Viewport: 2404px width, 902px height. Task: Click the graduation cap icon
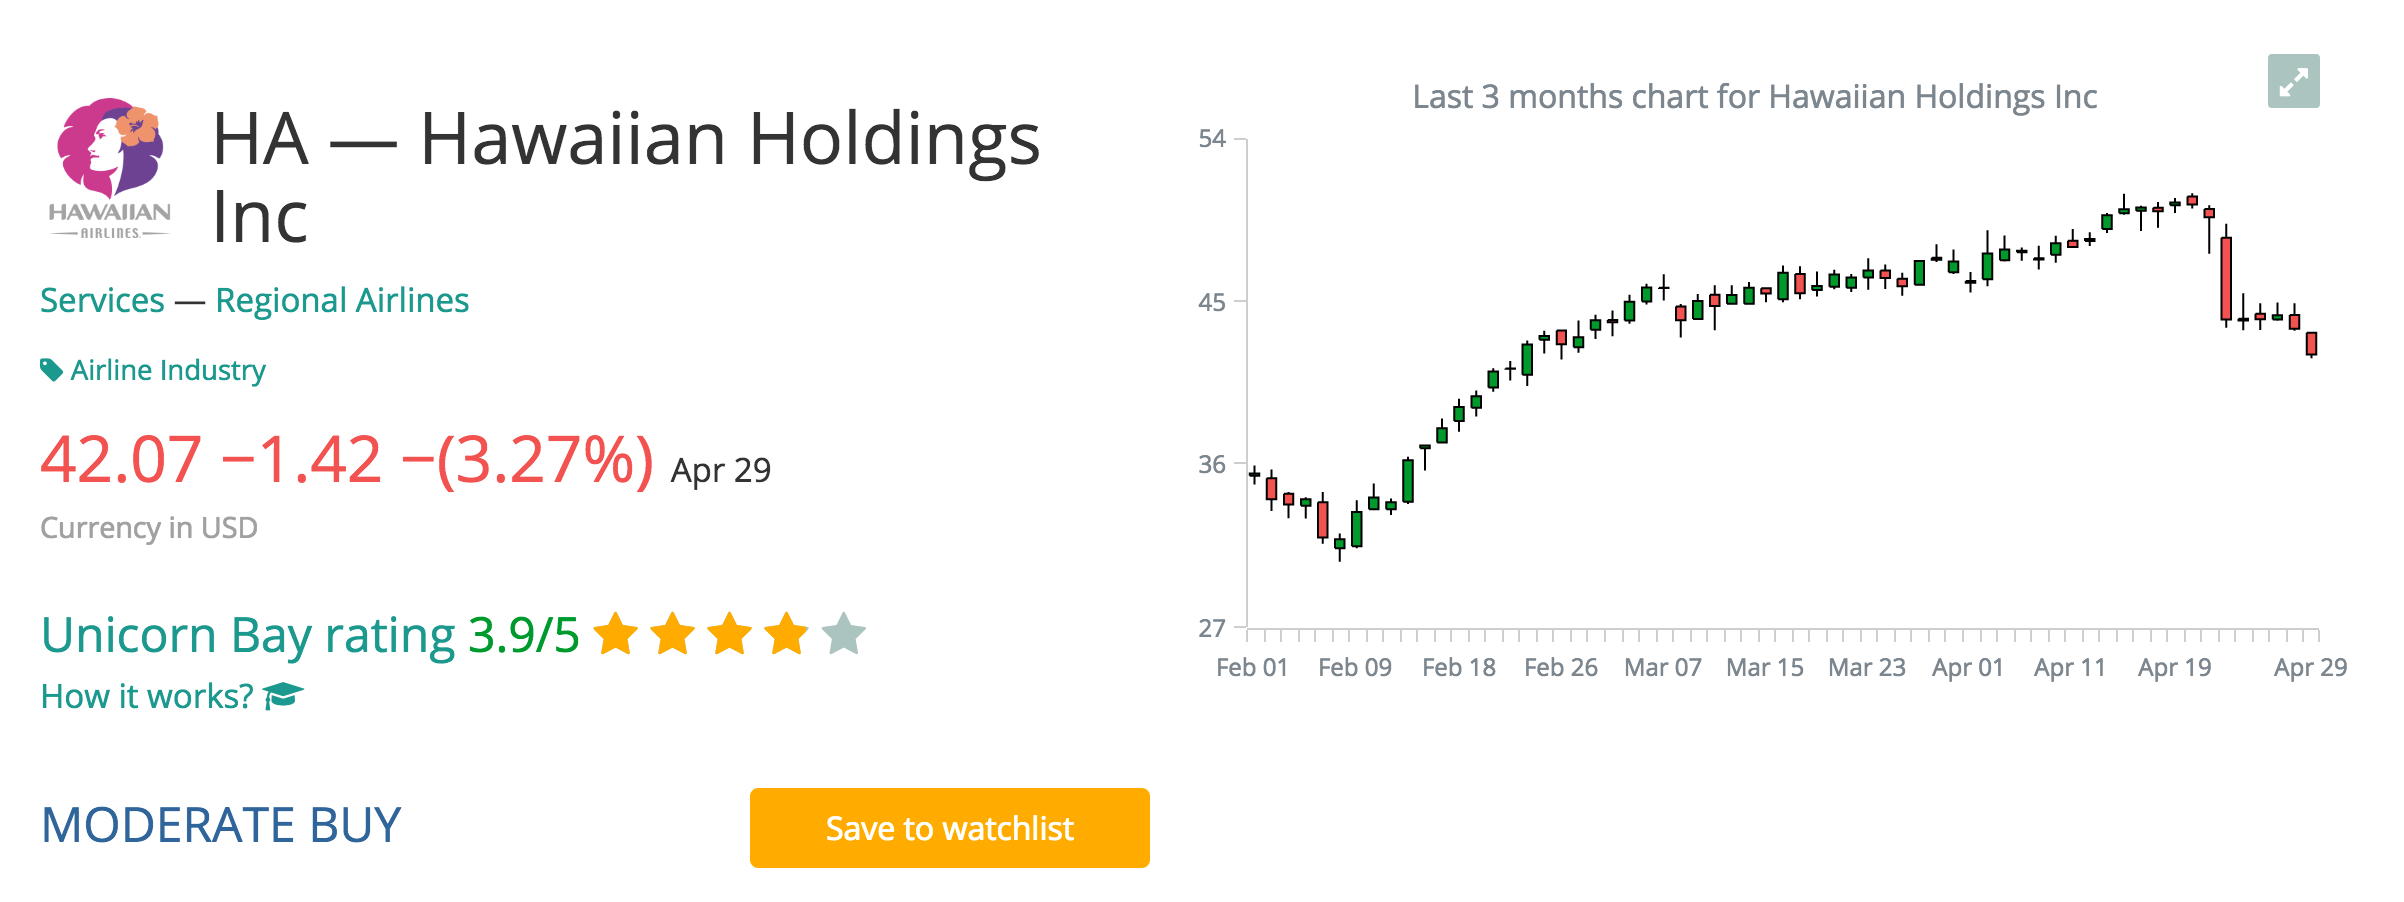pos(284,695)
